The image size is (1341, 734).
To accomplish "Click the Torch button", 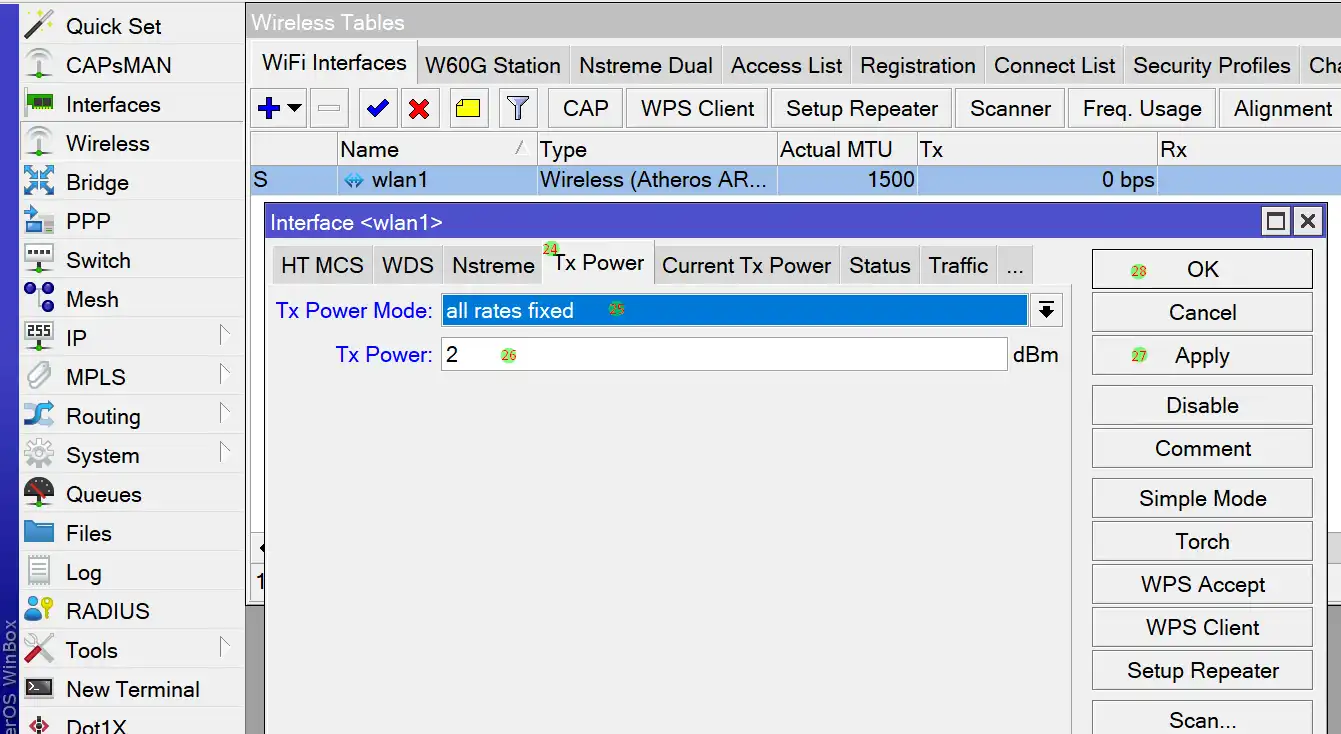I will 1201,541.
